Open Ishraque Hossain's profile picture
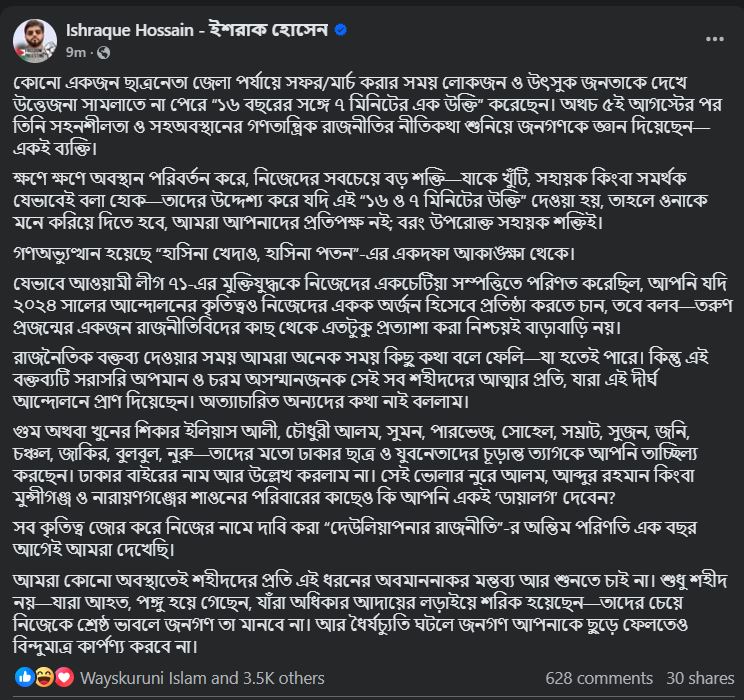The image size is (744, 700). [35, 41]
